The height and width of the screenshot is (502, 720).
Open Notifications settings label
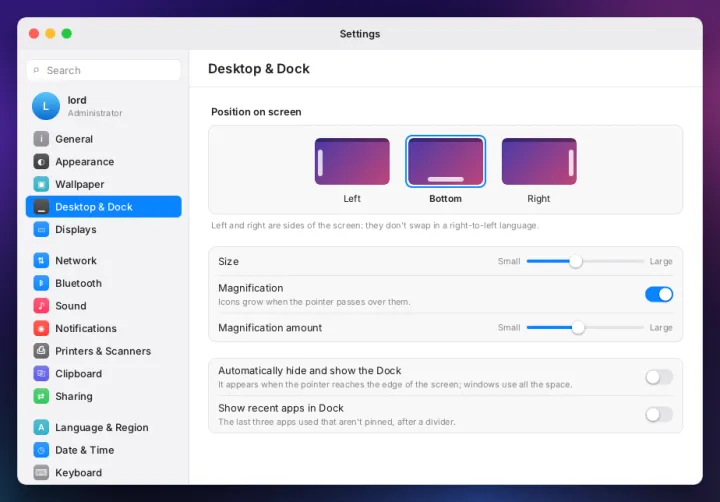click(86, 328)
